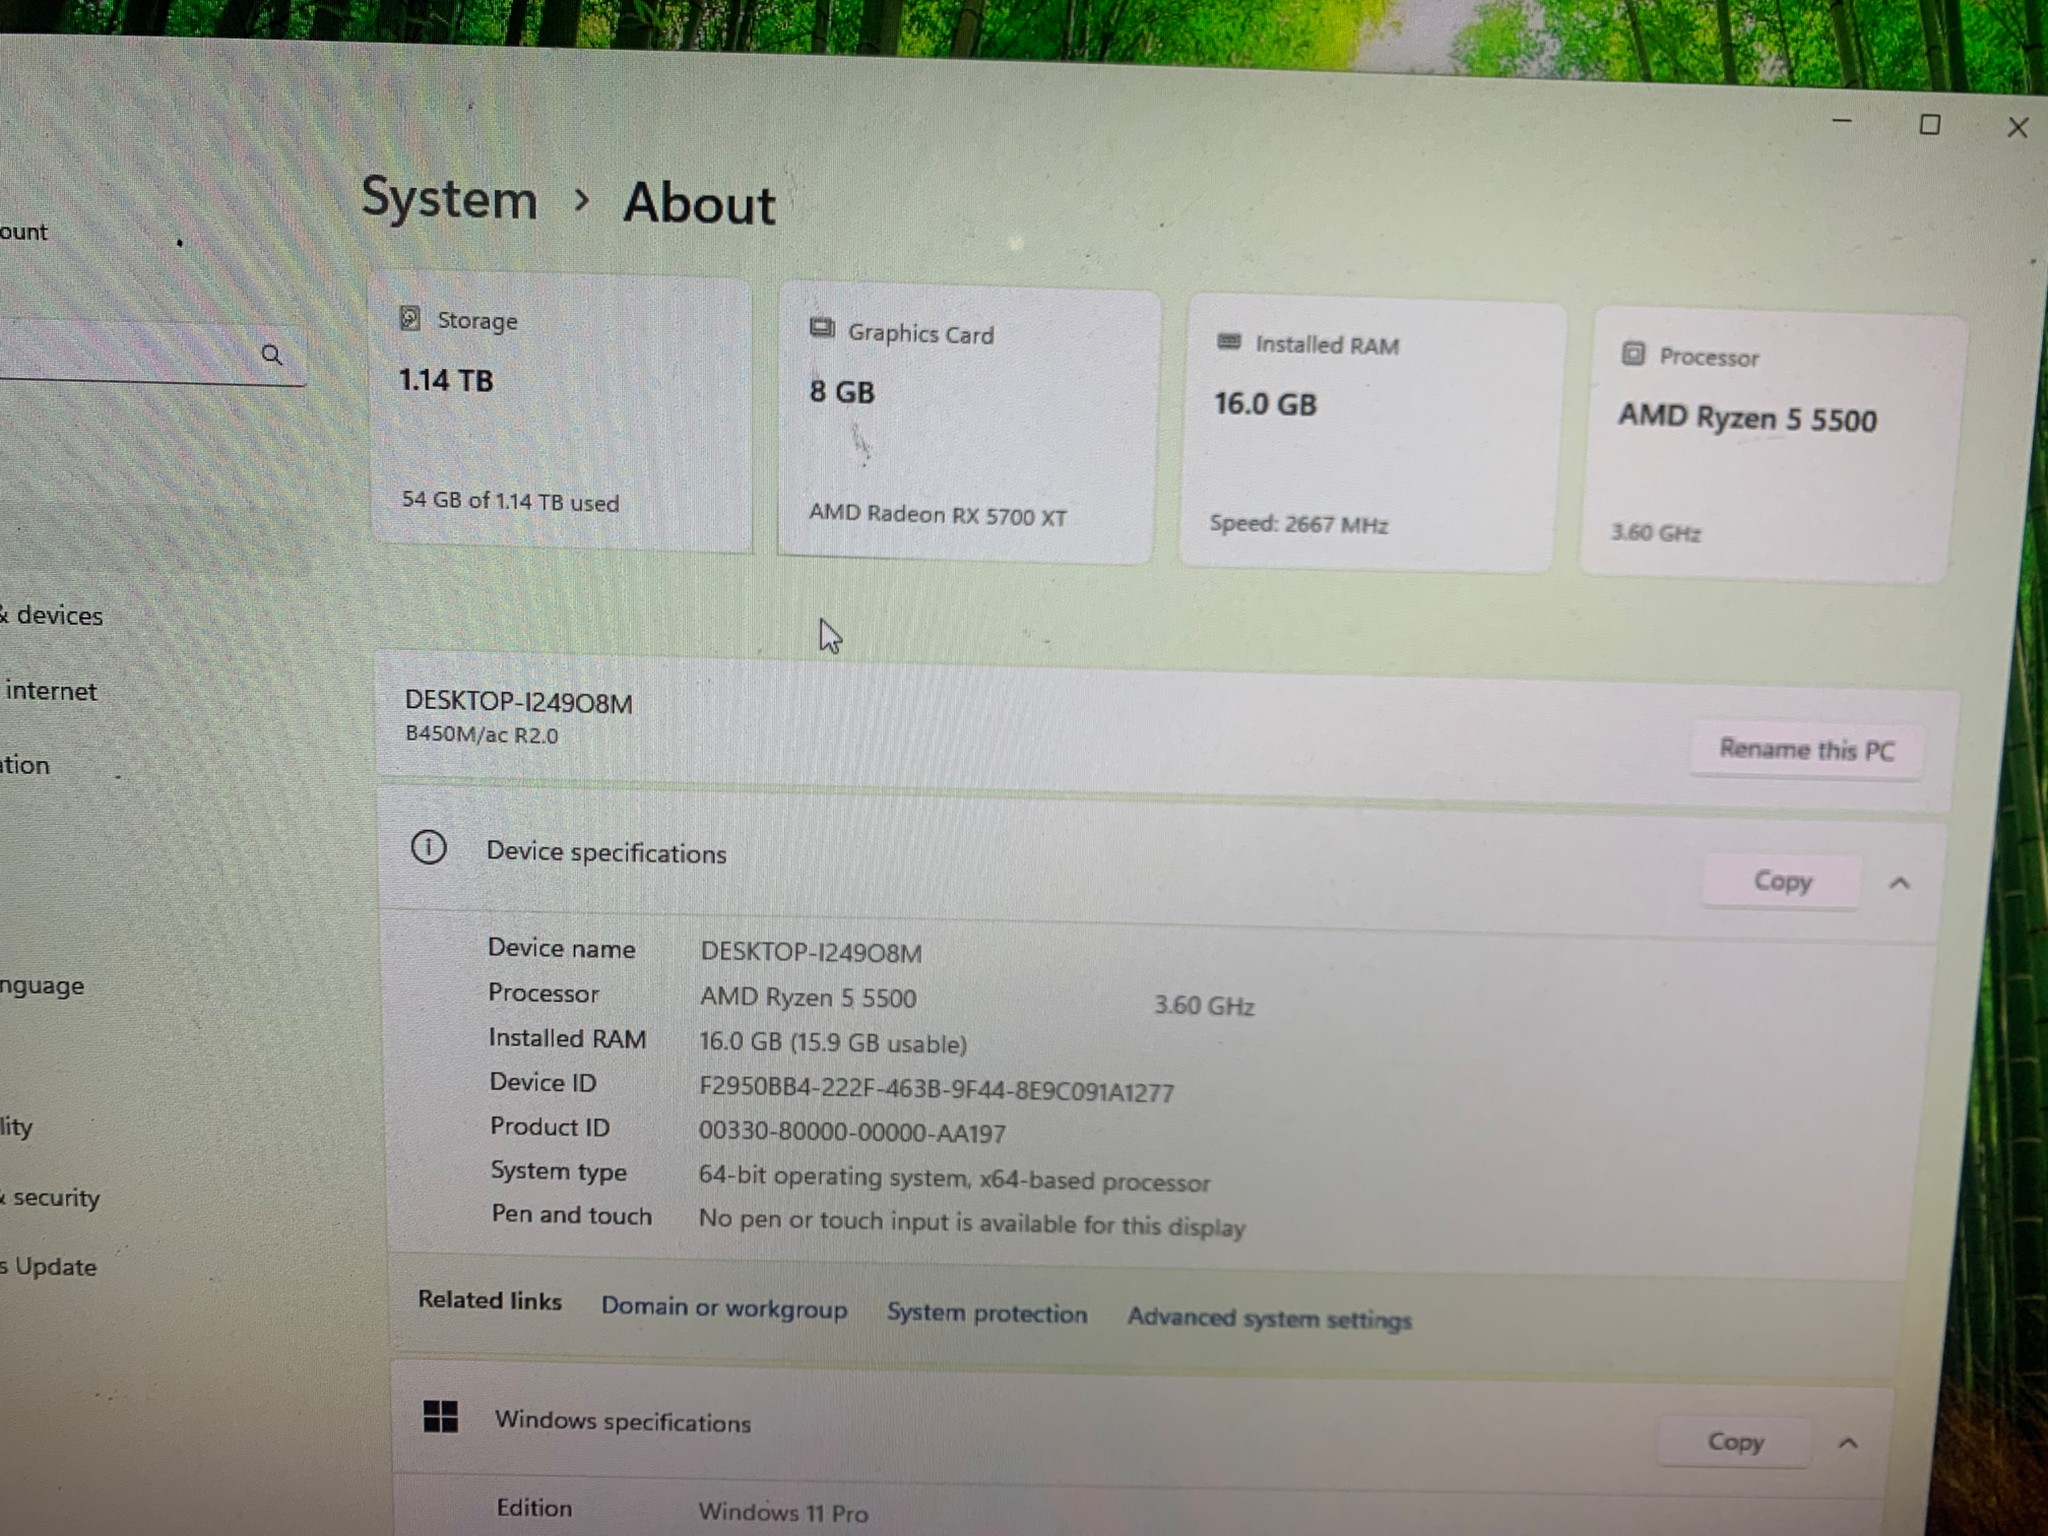
Task: Click the Storage drive icon
Action: tap(409, 318)
